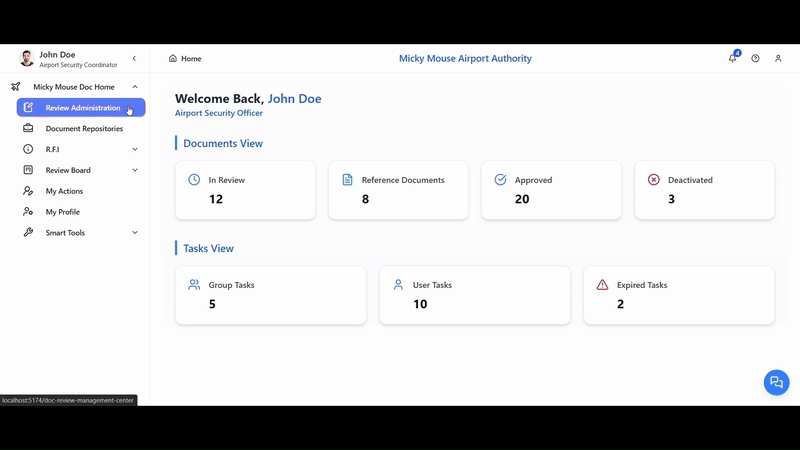Click the Micky Mouse Airport Authority title
The height and width of the screenshot is (450, 800).
[x=465, y=58]
